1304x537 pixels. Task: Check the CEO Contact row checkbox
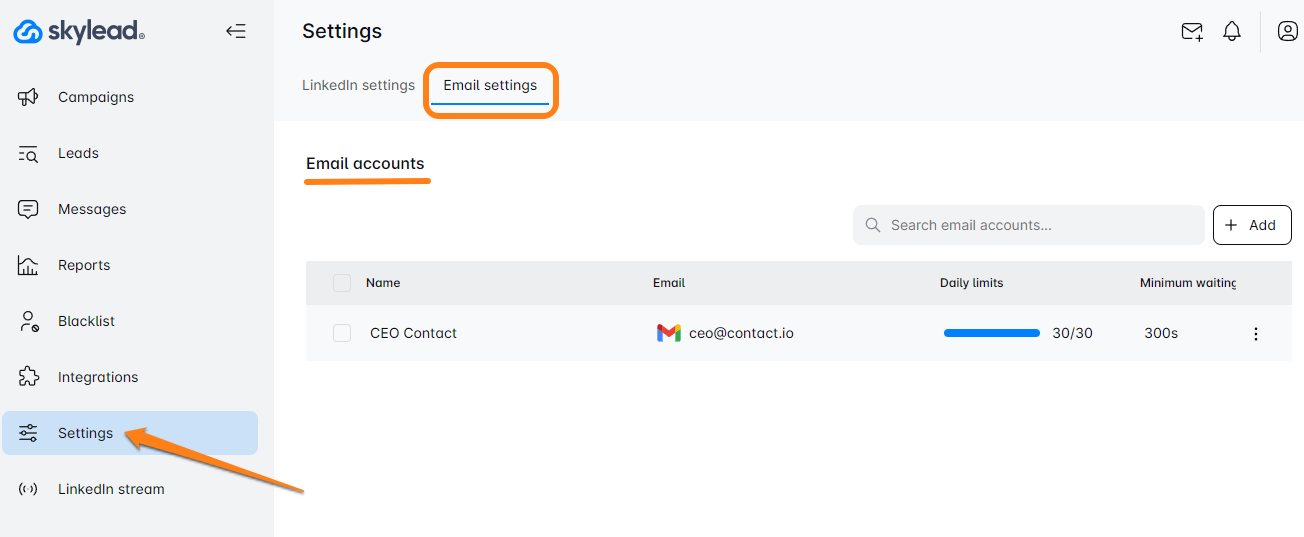click(x=342, y=333)
